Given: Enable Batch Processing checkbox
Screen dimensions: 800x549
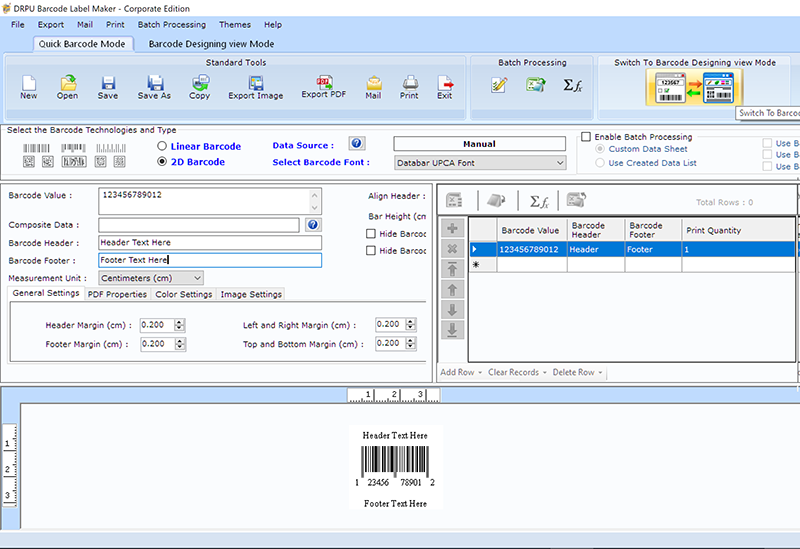Looking at the screenshot, I should tap(586, 137).
